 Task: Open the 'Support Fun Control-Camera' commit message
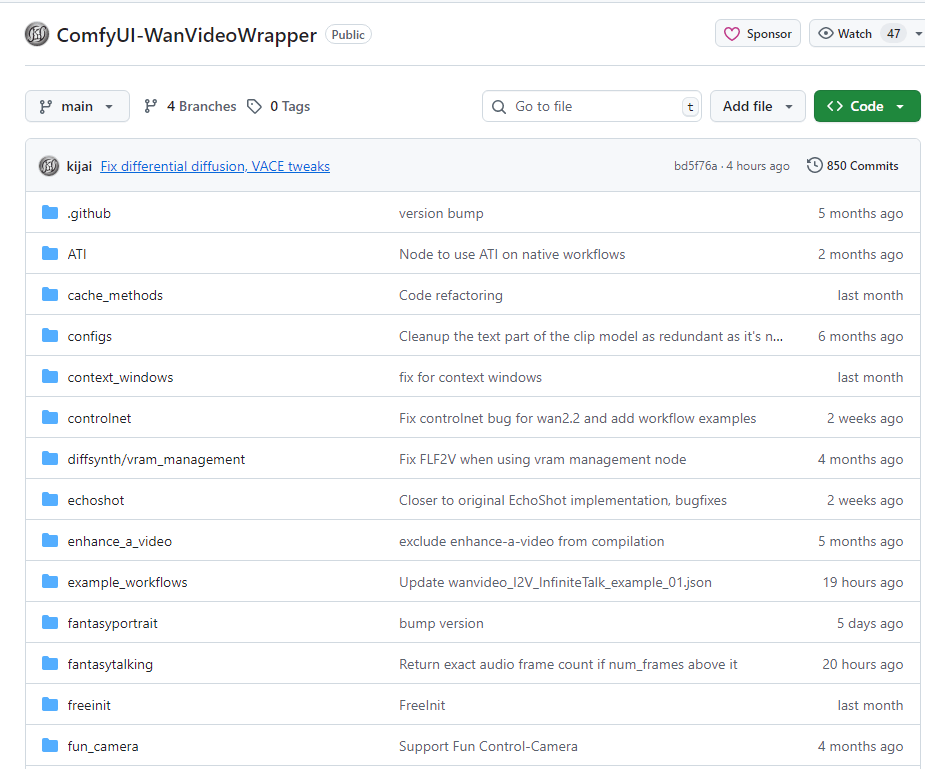pyautogui.click(x=488, y=747)
